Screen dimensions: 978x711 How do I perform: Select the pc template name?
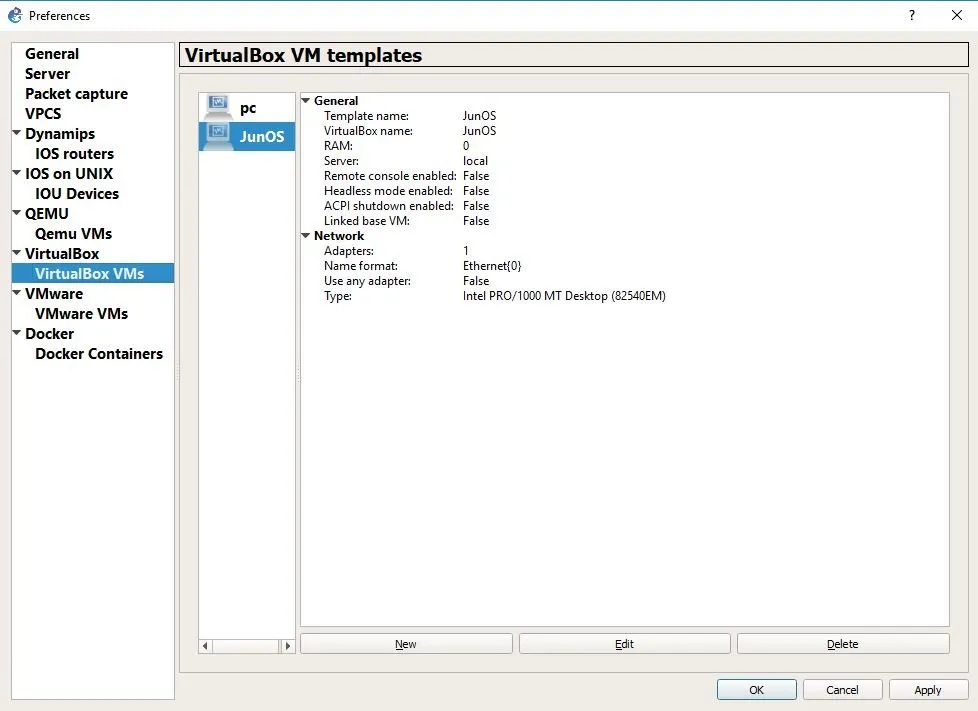tap(248, 107)
